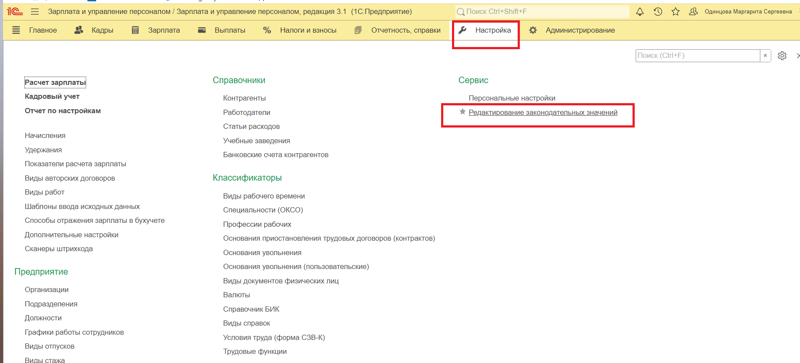This screenshot has width=800, height=363.
Task: Click into the global search Ctrl+Shift+F field
Action: 541,11
